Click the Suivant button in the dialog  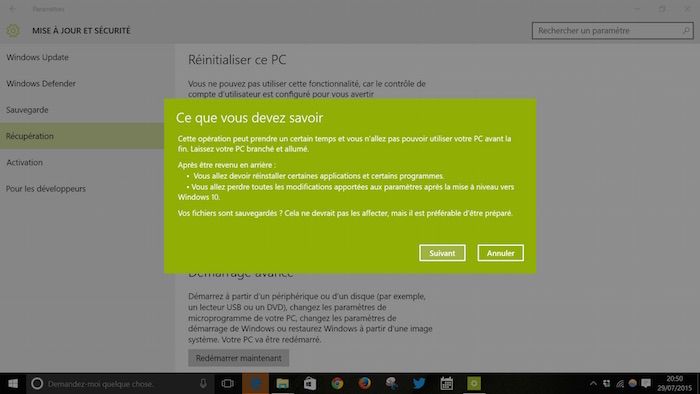(x=442, y=253)
